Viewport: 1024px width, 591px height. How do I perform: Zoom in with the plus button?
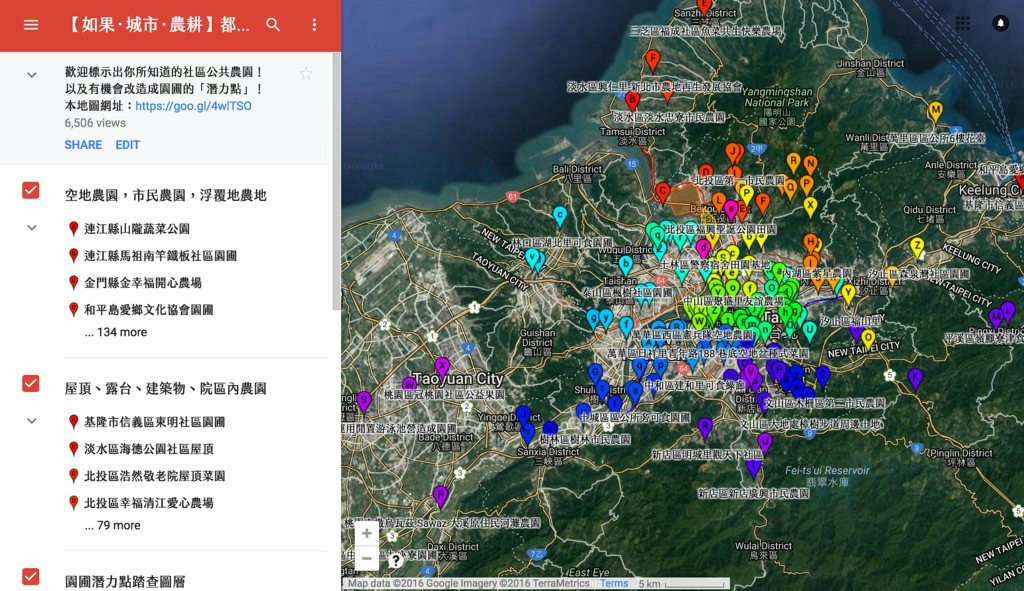[366, 533]
